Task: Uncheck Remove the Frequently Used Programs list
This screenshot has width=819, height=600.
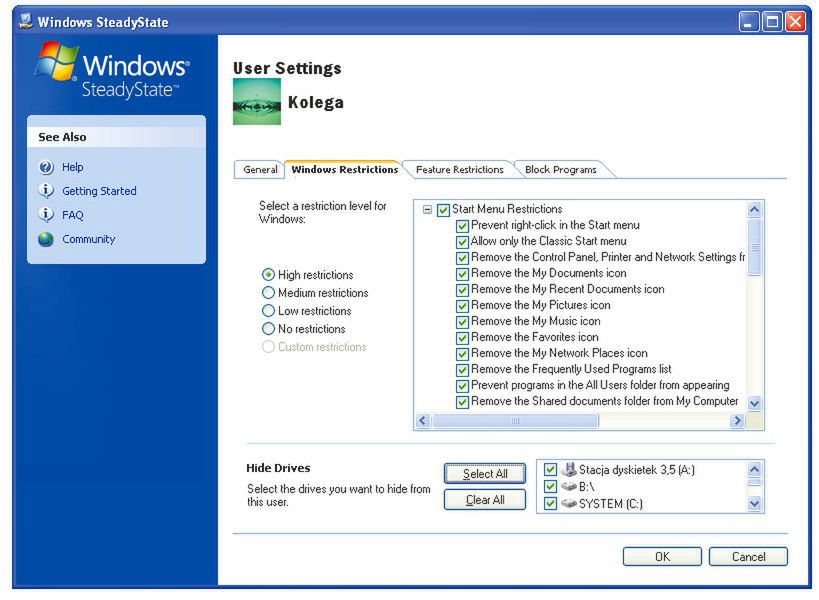Action: coord(462,370)
